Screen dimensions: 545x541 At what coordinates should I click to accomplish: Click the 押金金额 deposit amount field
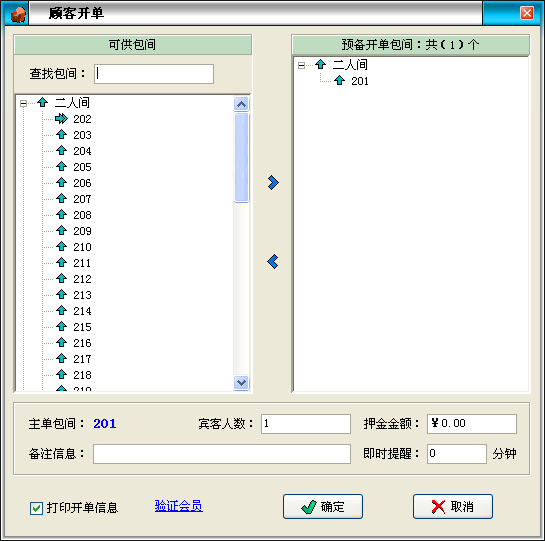click(472, 423)
